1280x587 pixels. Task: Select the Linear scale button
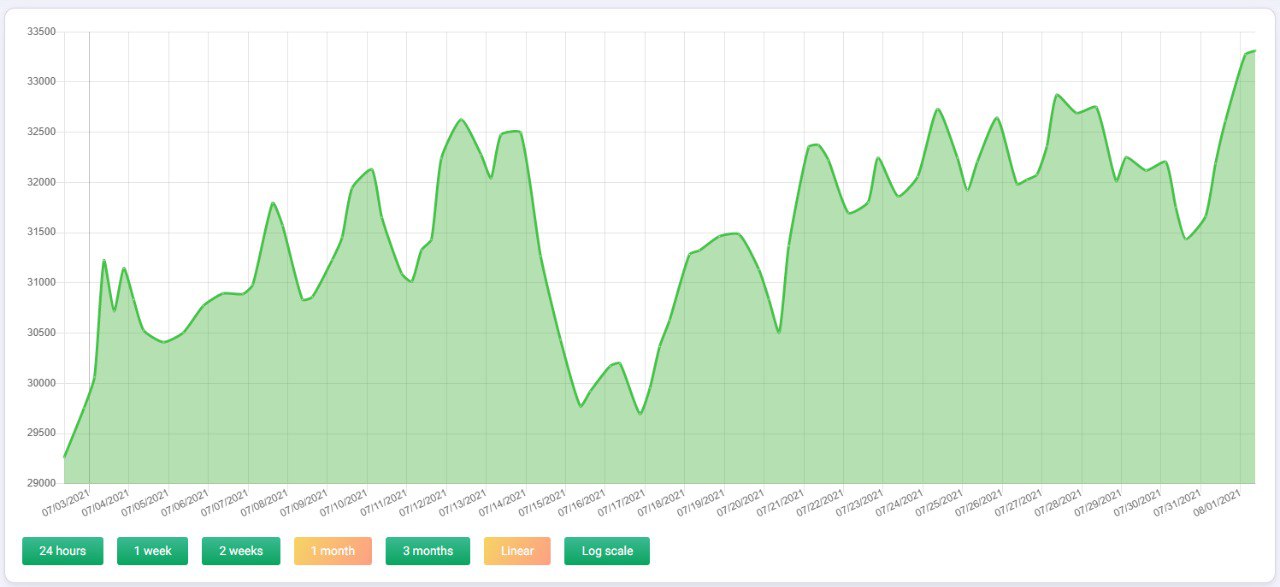pyautogui.click(x=517, y=551)
